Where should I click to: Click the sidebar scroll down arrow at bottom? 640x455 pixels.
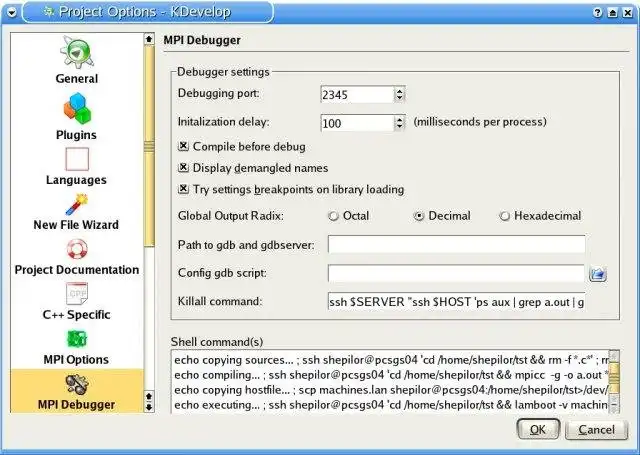tap(149, 407)
